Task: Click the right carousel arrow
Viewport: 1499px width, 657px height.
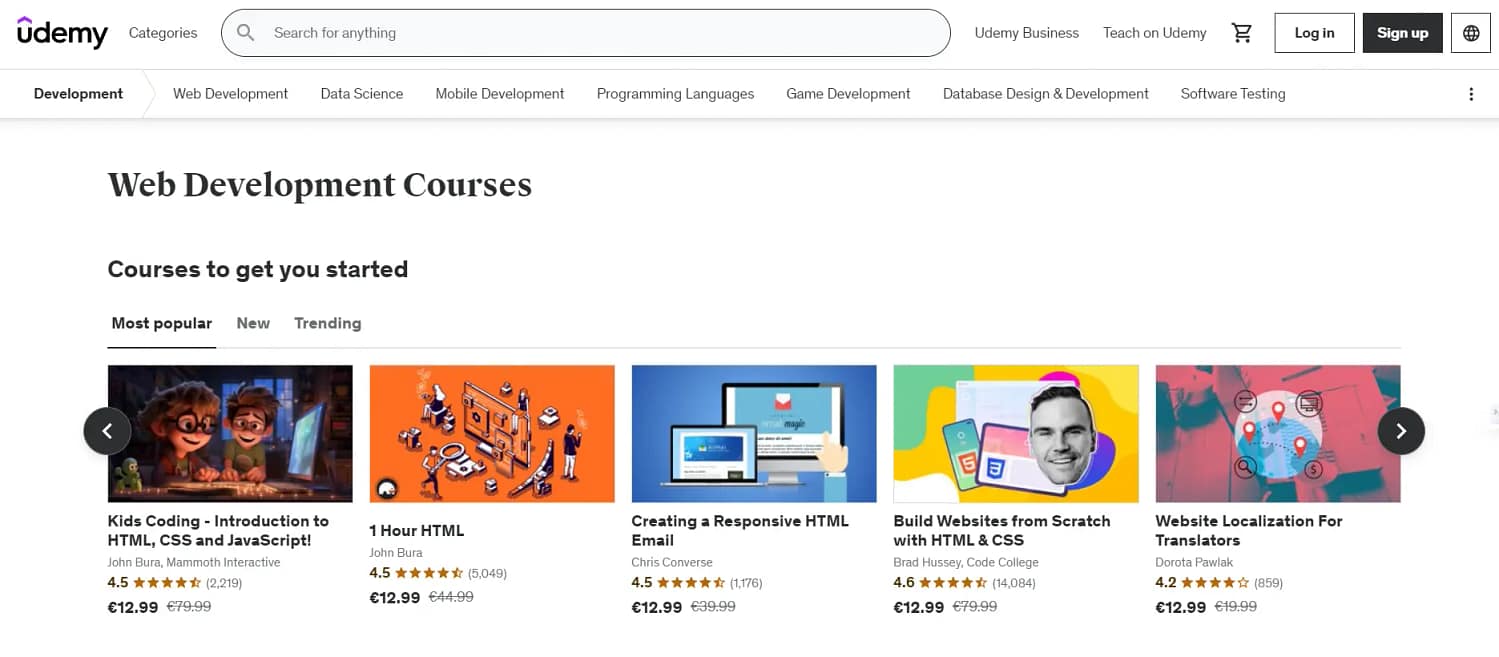Action: click(x=1401, y=430)
